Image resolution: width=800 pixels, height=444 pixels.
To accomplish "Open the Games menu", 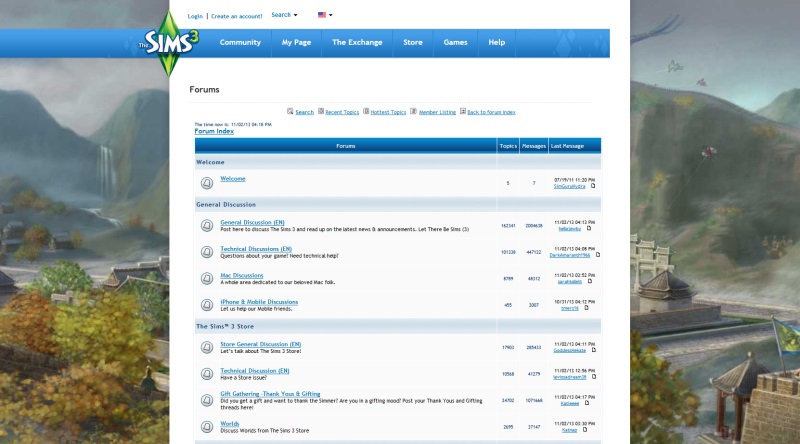I will [x=456, y=42].
